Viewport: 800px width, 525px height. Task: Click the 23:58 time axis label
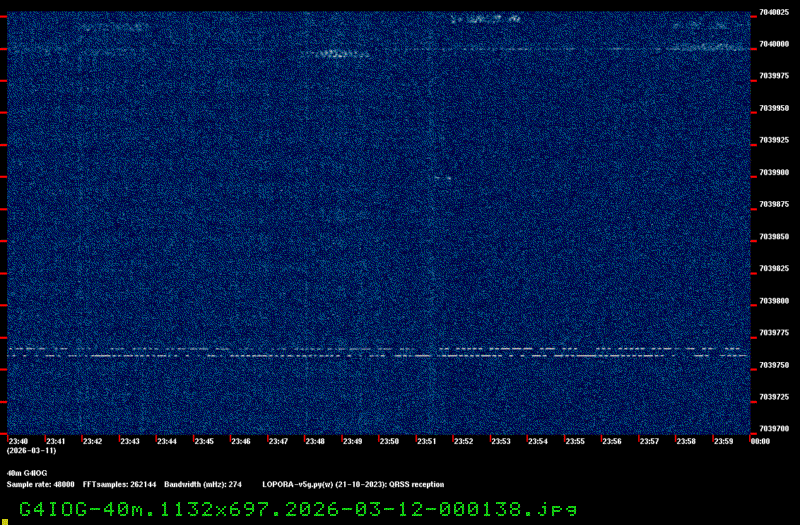pos(686,441)
